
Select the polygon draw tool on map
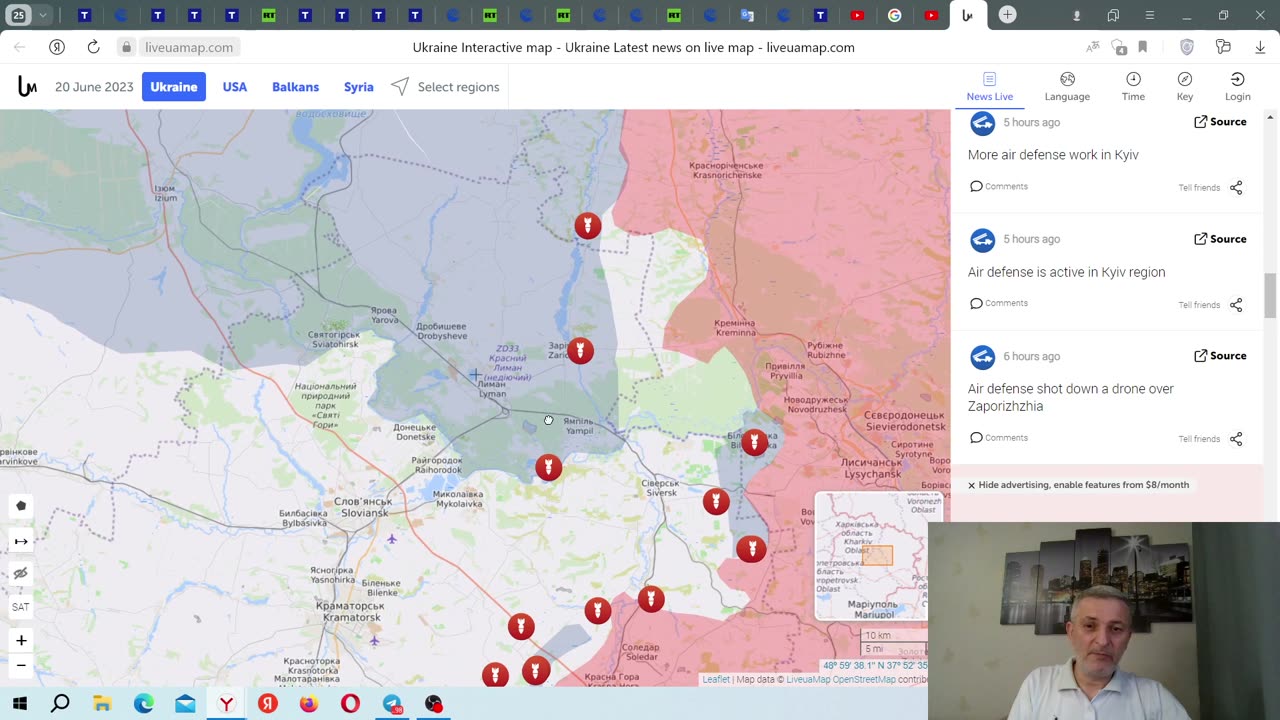(x=21, y=506)
